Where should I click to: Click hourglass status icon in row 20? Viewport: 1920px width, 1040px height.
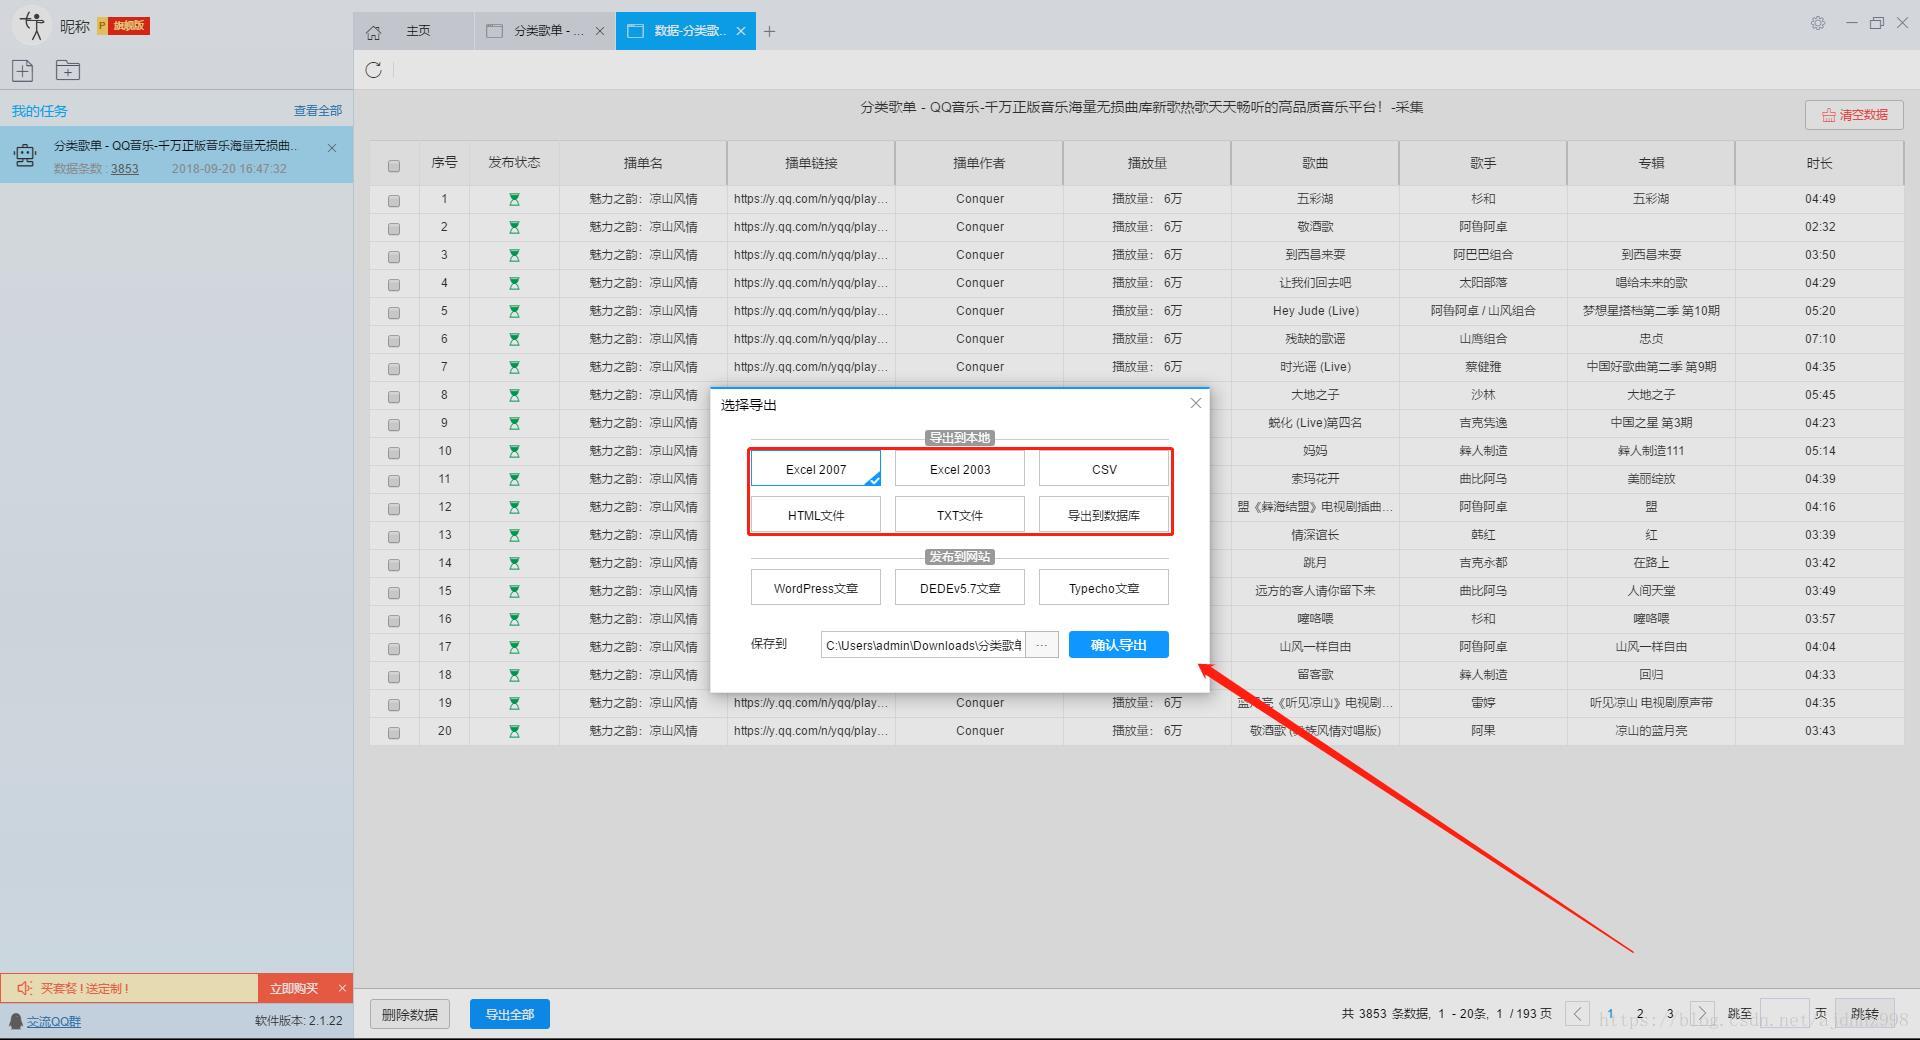pyautogui.click(x=514, y=731)
